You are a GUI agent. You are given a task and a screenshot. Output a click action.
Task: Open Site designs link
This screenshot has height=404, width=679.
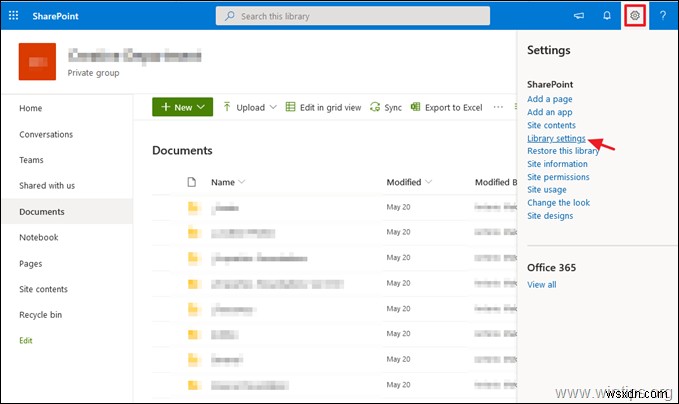[550, 216]
